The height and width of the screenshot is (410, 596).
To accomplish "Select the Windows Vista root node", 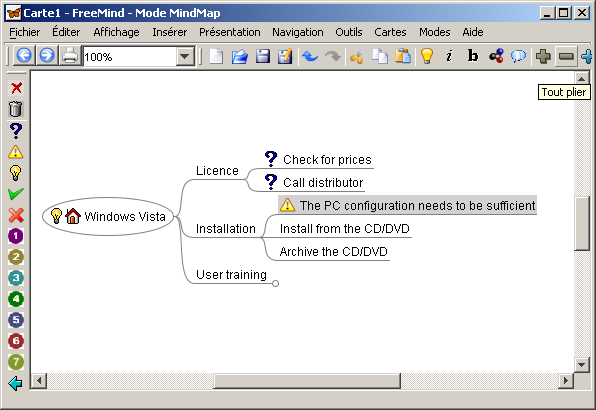I will tap(108, 216).
